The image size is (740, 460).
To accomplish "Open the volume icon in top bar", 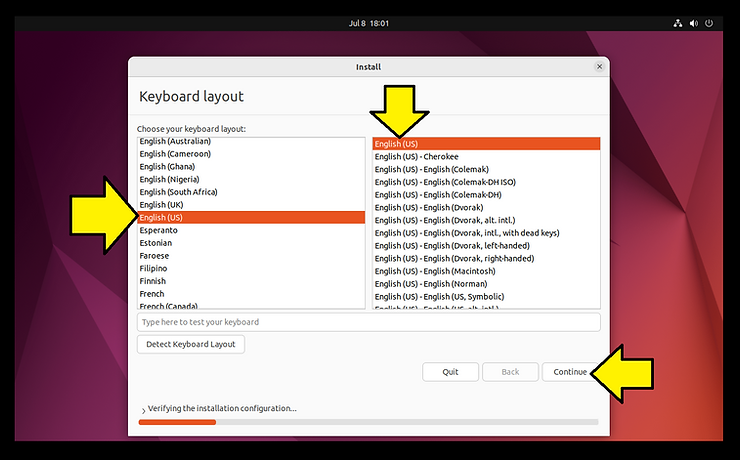I will coord(693,23).
